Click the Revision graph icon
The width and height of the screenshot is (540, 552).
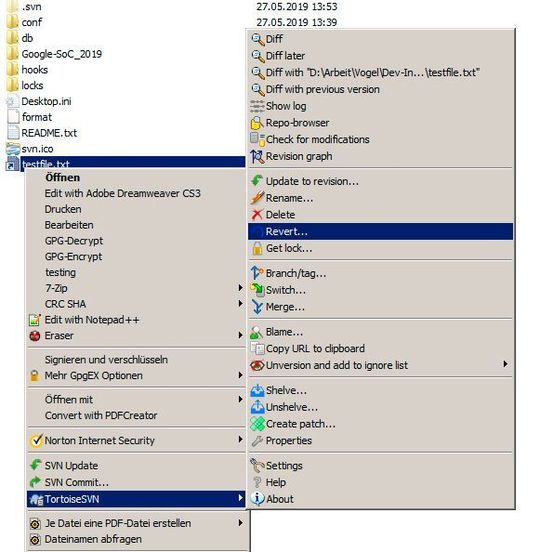[257, 156]
